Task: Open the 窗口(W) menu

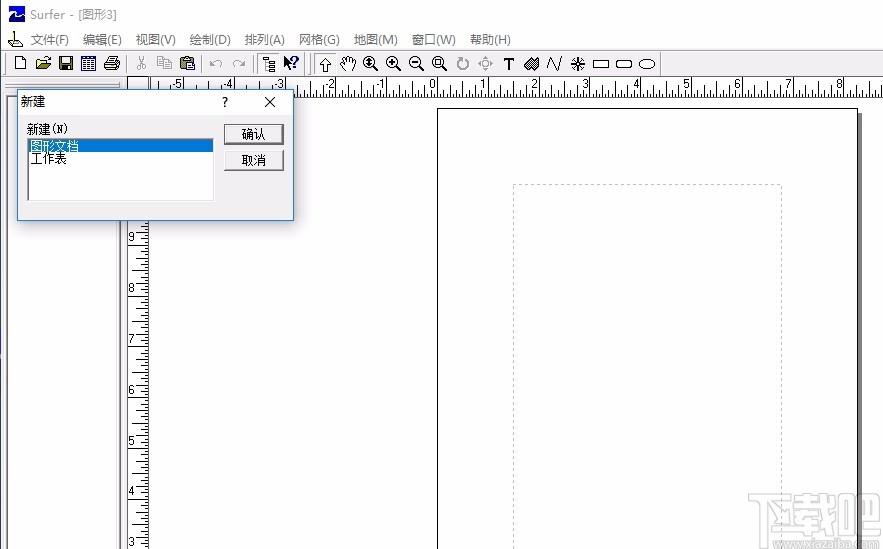Action: 434,39
